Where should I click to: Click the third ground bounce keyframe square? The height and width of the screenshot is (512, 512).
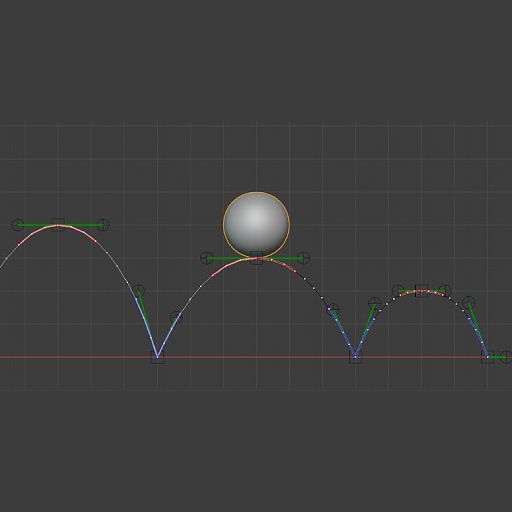pos(488,357)
